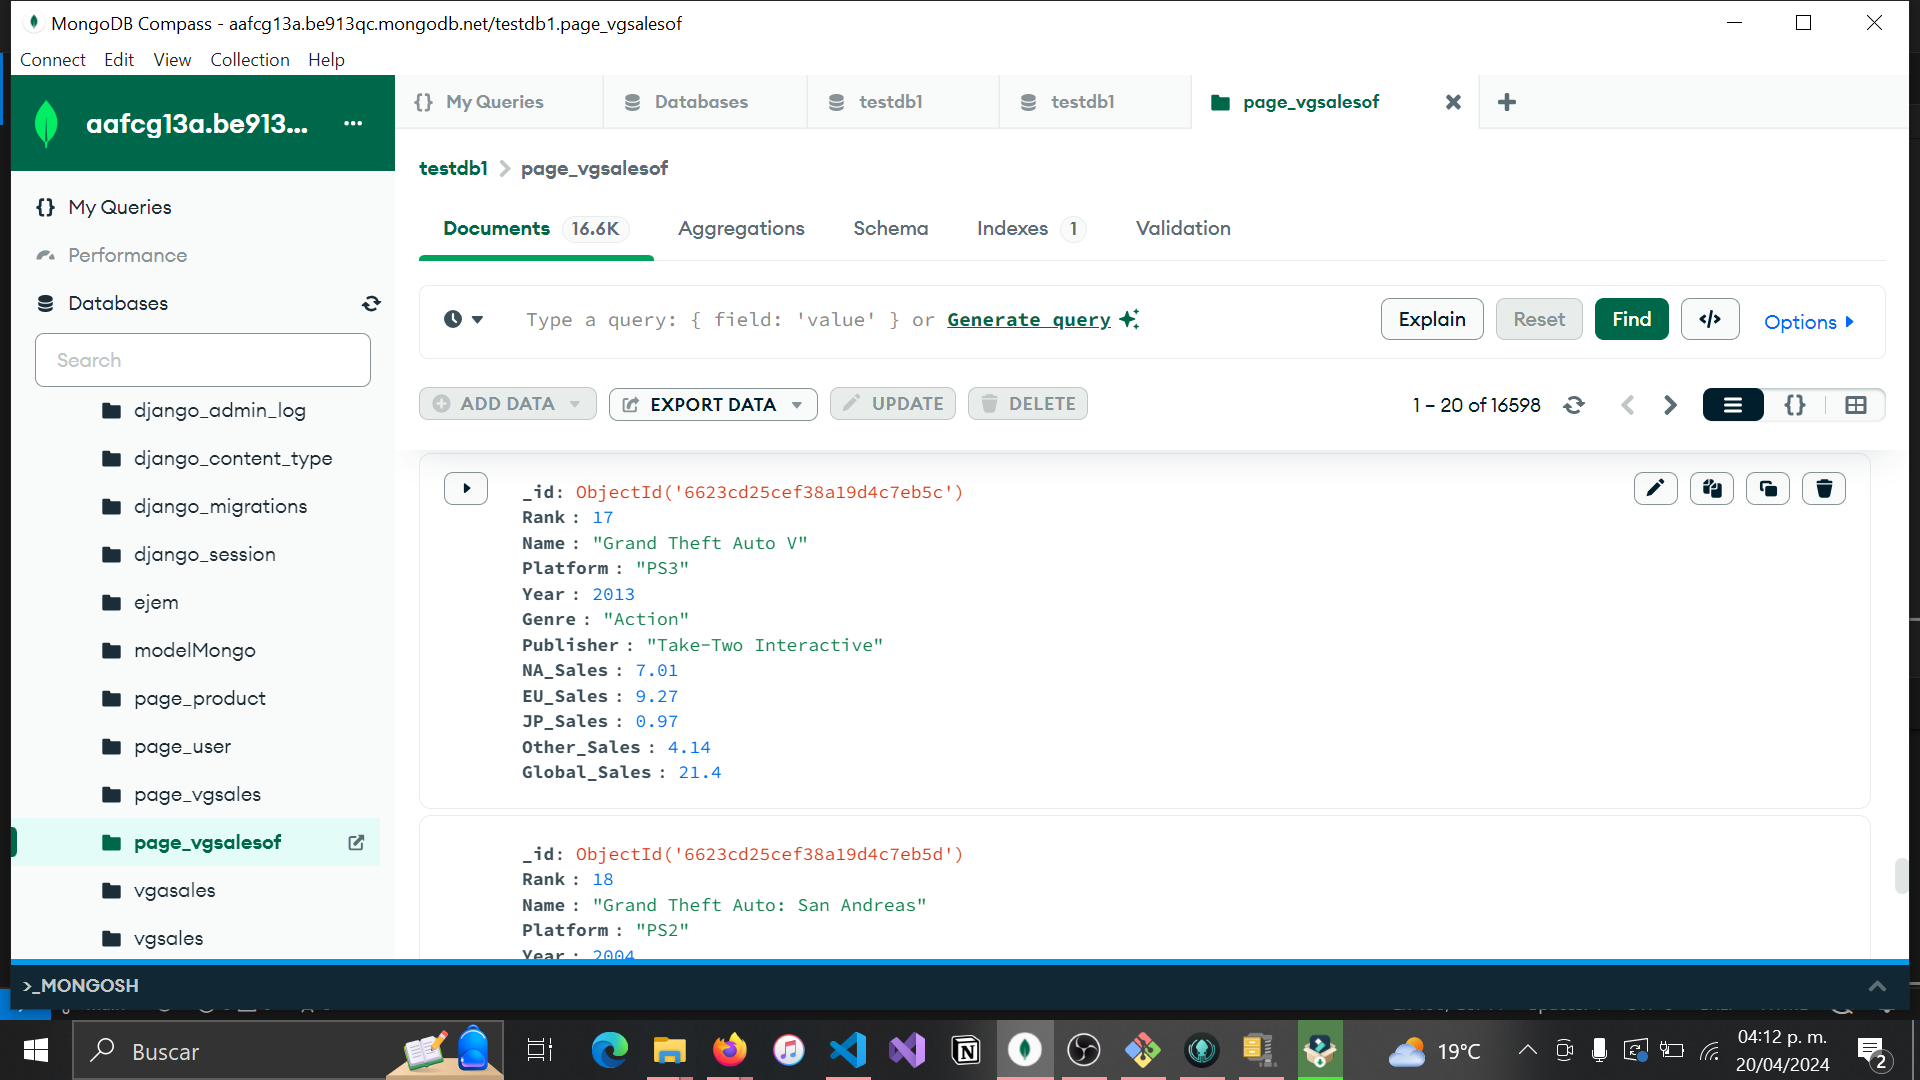Refresh the document count results
Image resolution: width=1920 pixels, height=1080 pixels.
[1574, 405]
